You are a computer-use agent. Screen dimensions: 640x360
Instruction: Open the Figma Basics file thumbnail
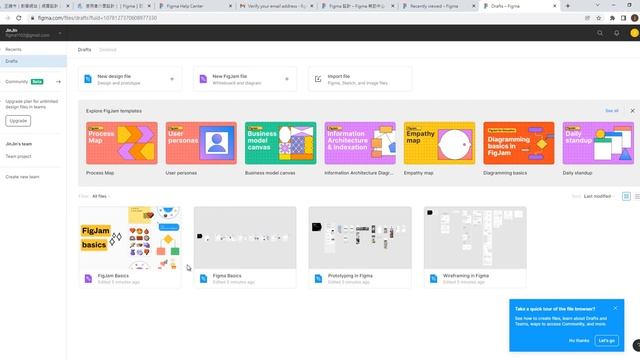click(245, 238)
